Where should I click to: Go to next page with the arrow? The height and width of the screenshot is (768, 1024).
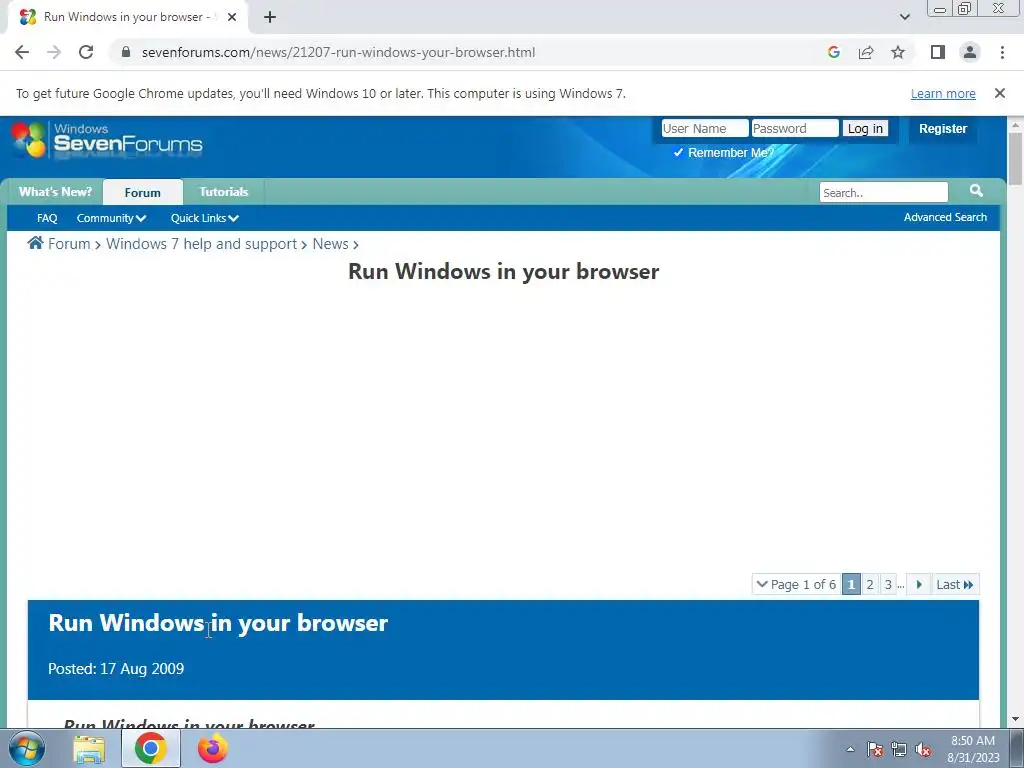pyautogui.click(x=919, y=584)
